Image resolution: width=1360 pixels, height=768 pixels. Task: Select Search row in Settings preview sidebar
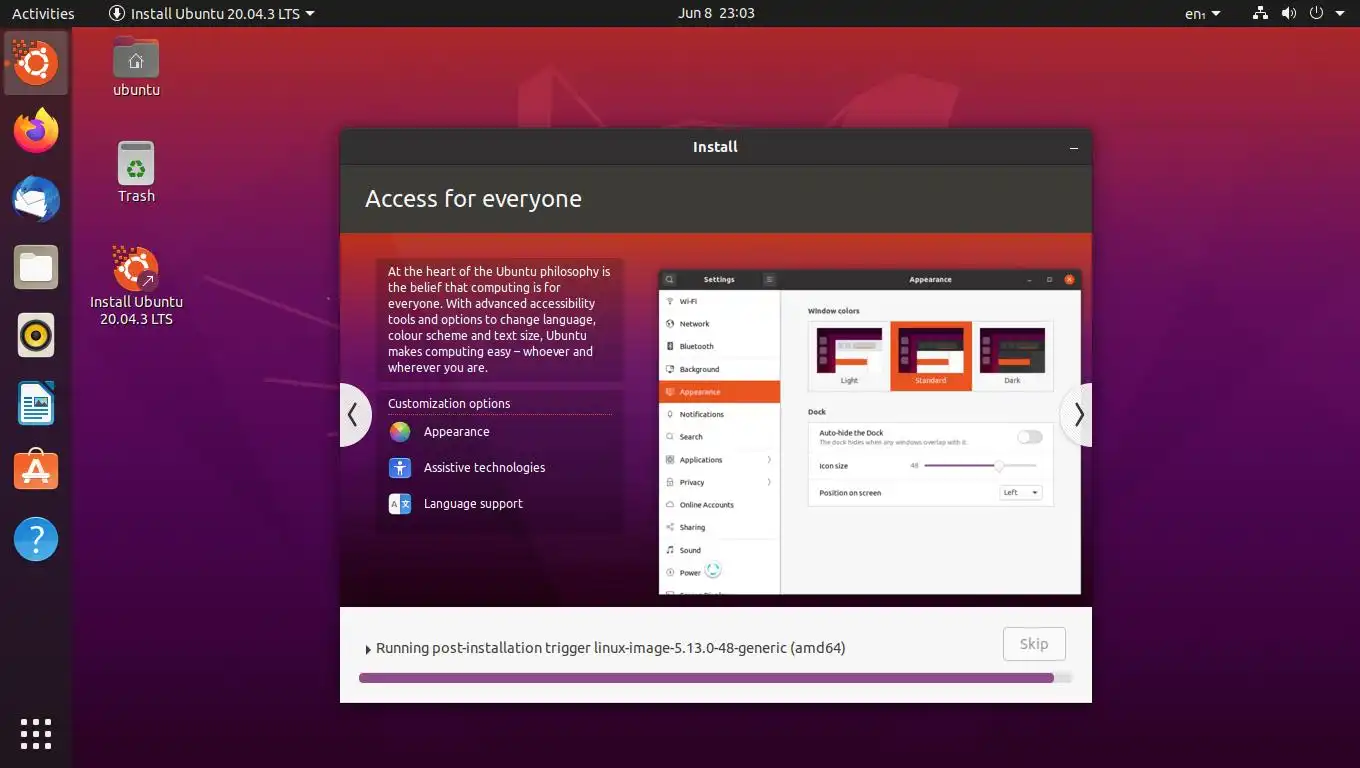719,437
